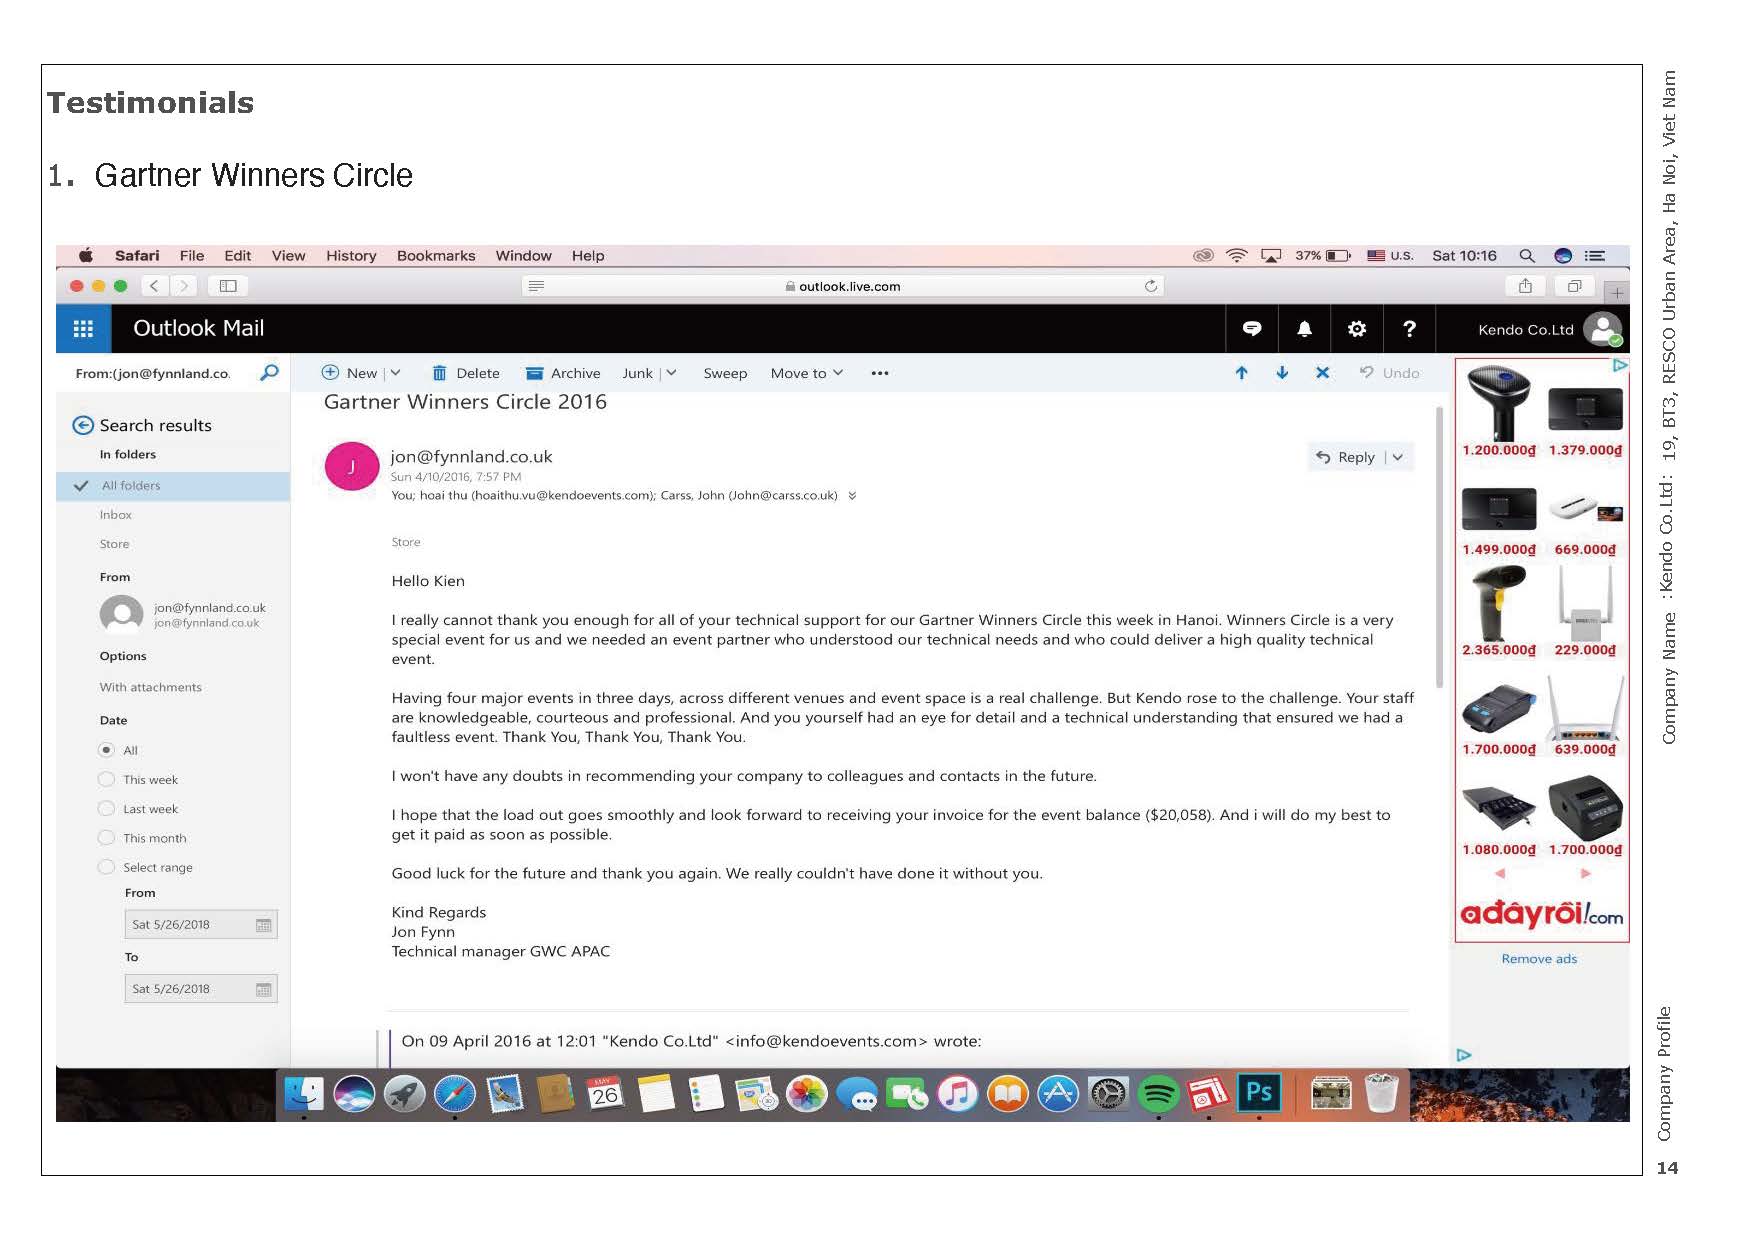Go to the next message with down arrow

pyautogui.click(x=1282, y=373)
